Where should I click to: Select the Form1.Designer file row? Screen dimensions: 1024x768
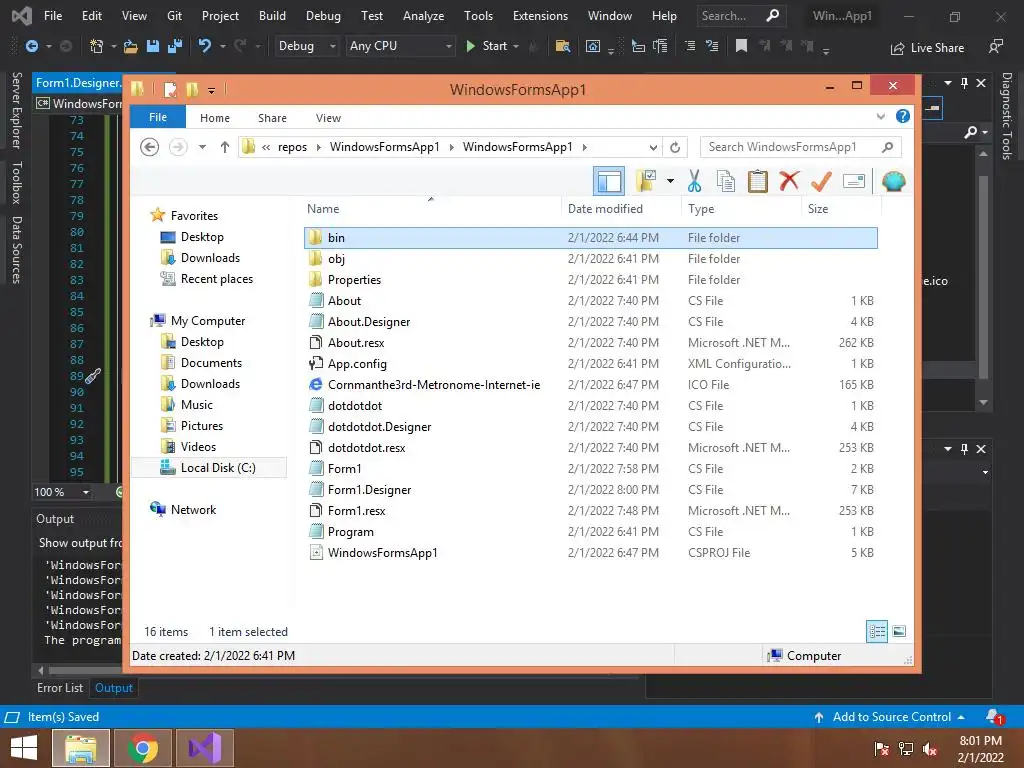click(x=591, y=490)
